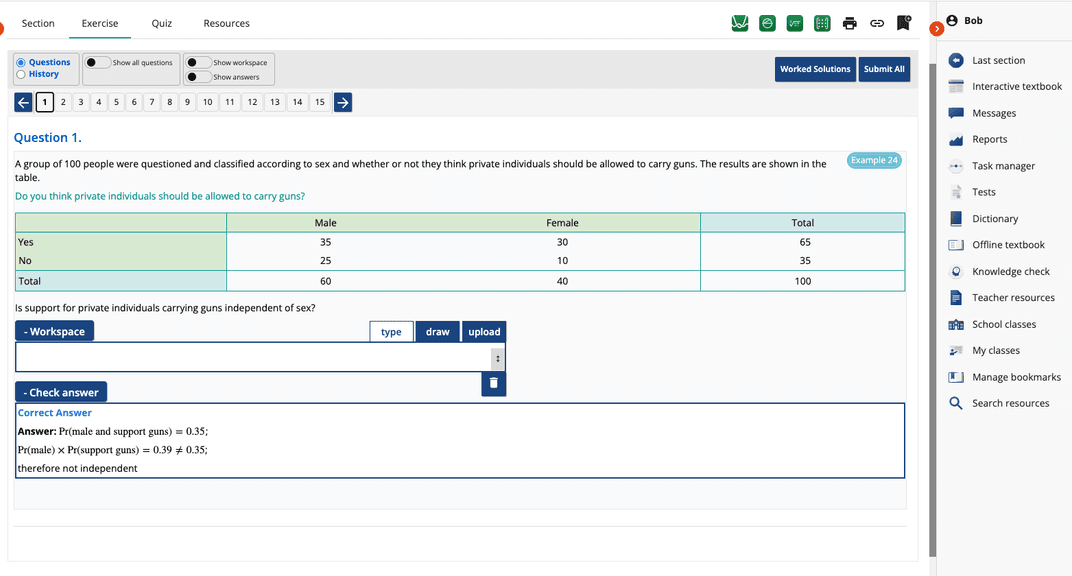Toggle Show all questions switch
This screenshot has width=1072, height=576.
click(x=97, y=62)
